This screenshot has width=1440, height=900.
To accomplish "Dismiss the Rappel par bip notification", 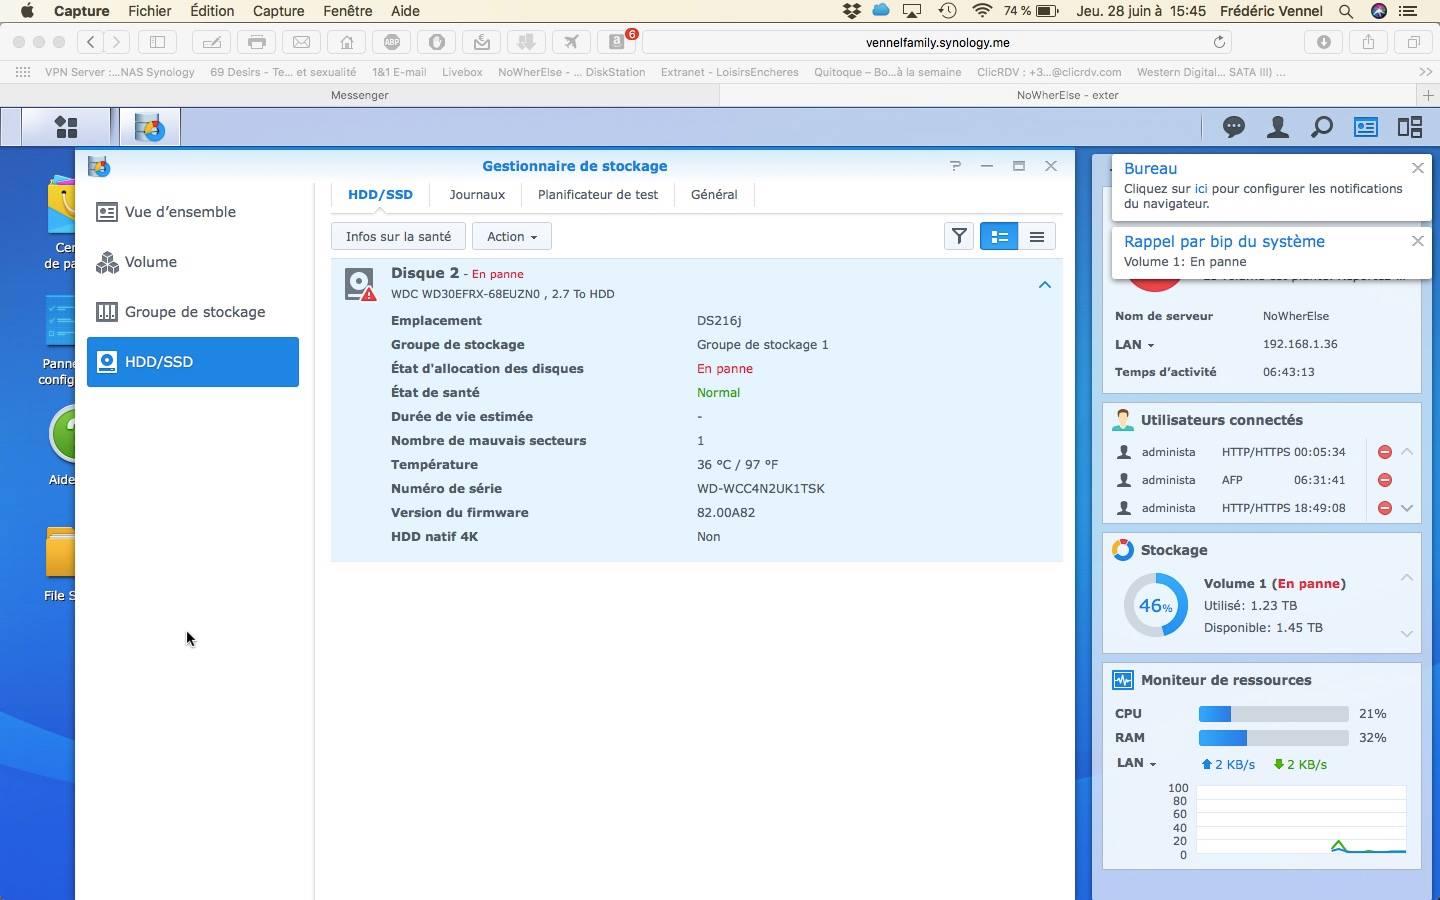I will (x=1417, y=241).
